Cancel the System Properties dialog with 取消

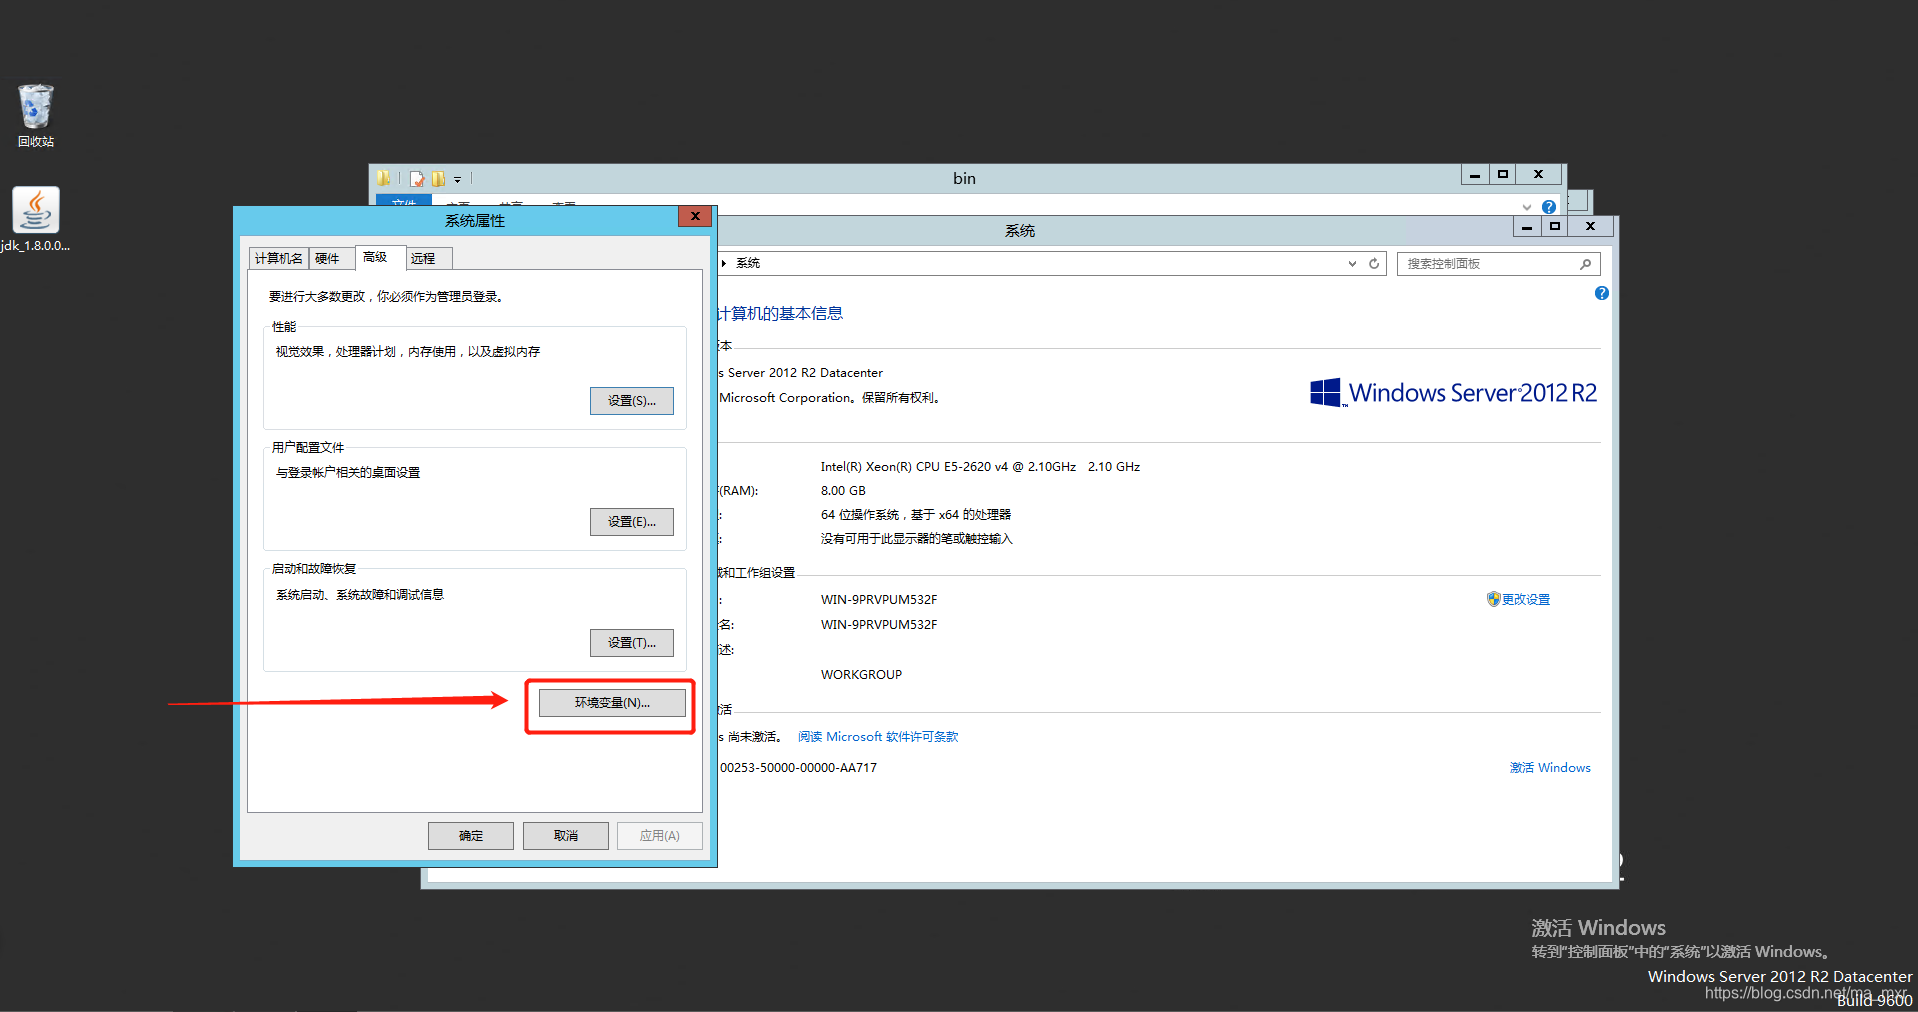click(x=566, y=836)
